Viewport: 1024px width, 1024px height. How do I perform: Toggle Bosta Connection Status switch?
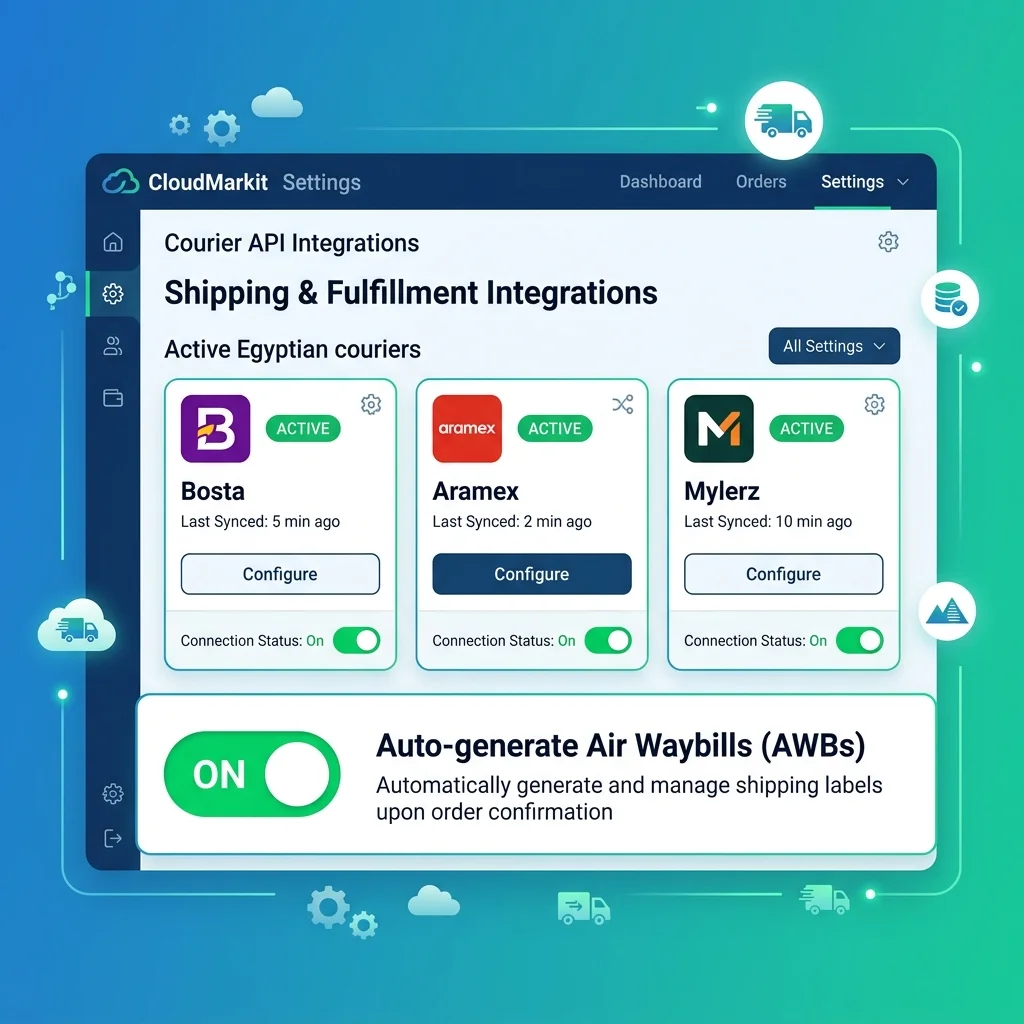(x=357, y=641)
